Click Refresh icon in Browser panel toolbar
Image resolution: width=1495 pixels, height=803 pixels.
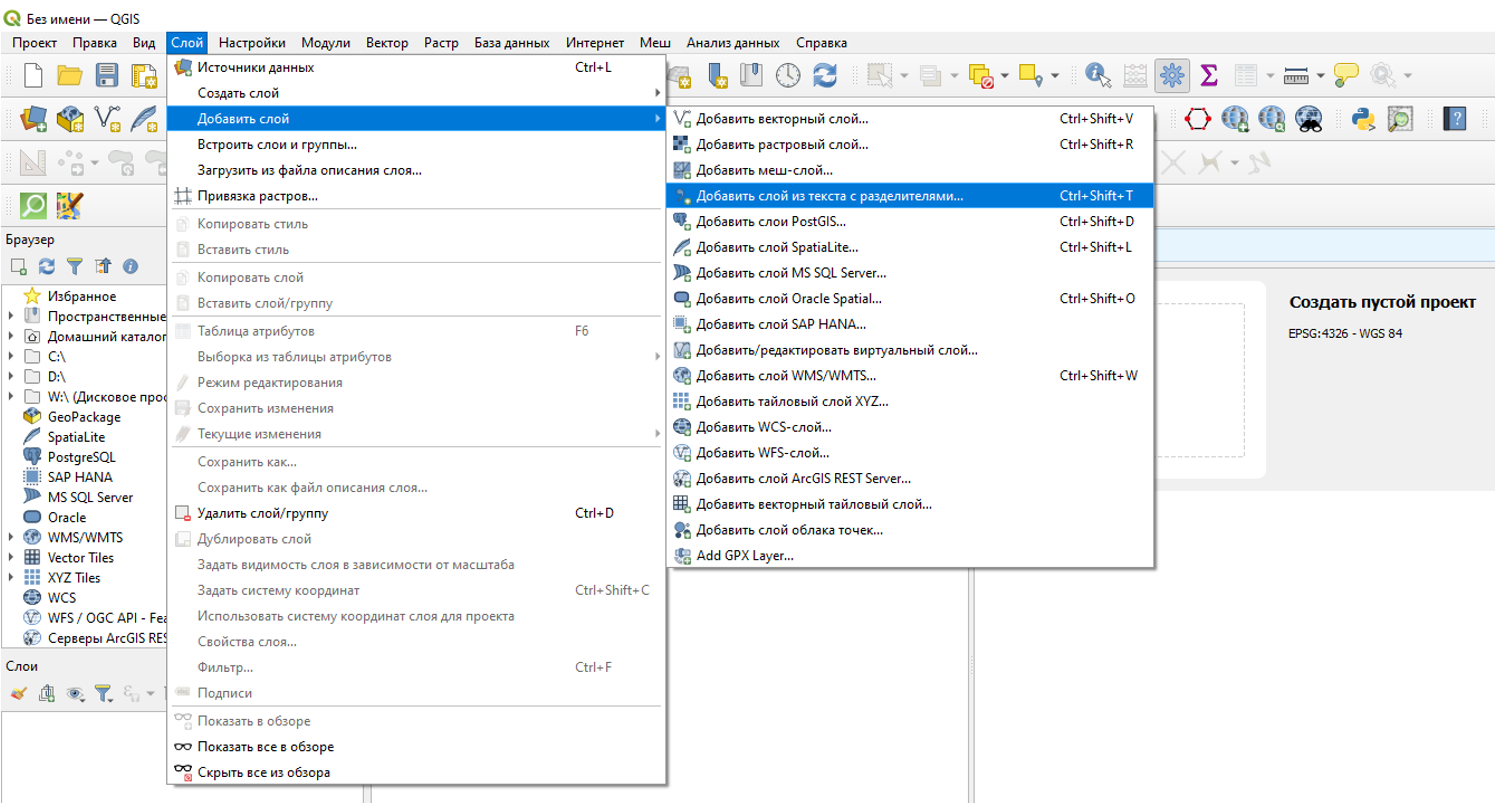pos(46,266)
